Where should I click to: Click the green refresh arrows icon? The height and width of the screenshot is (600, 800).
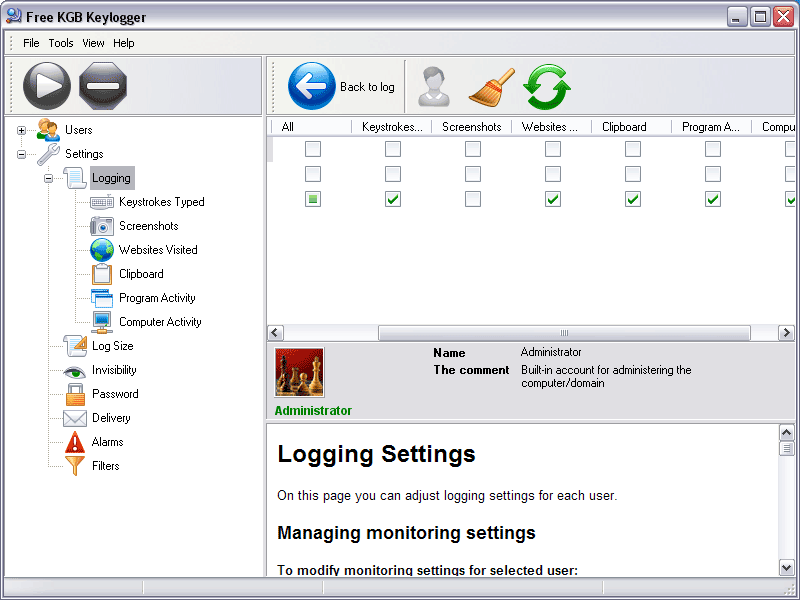click(547, 86)
